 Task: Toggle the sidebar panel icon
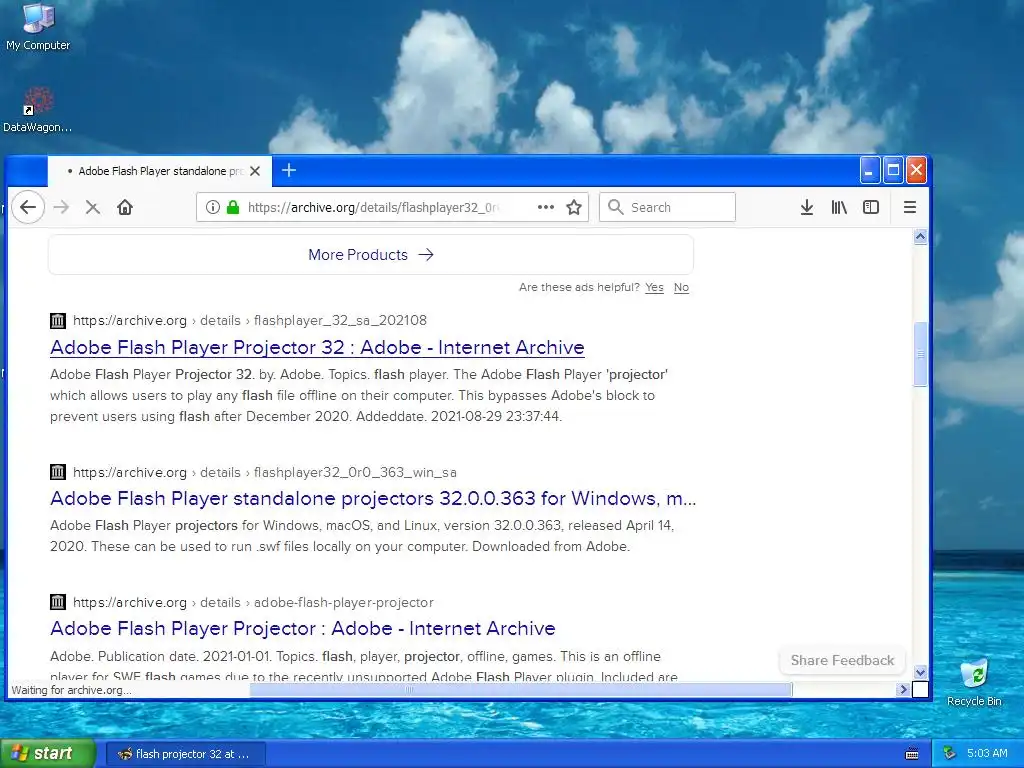[871, 208]
